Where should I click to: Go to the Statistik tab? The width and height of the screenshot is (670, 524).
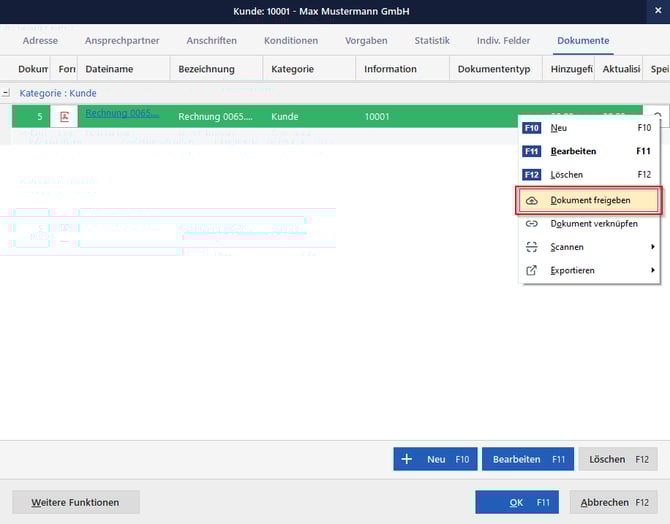coord(432,40)
